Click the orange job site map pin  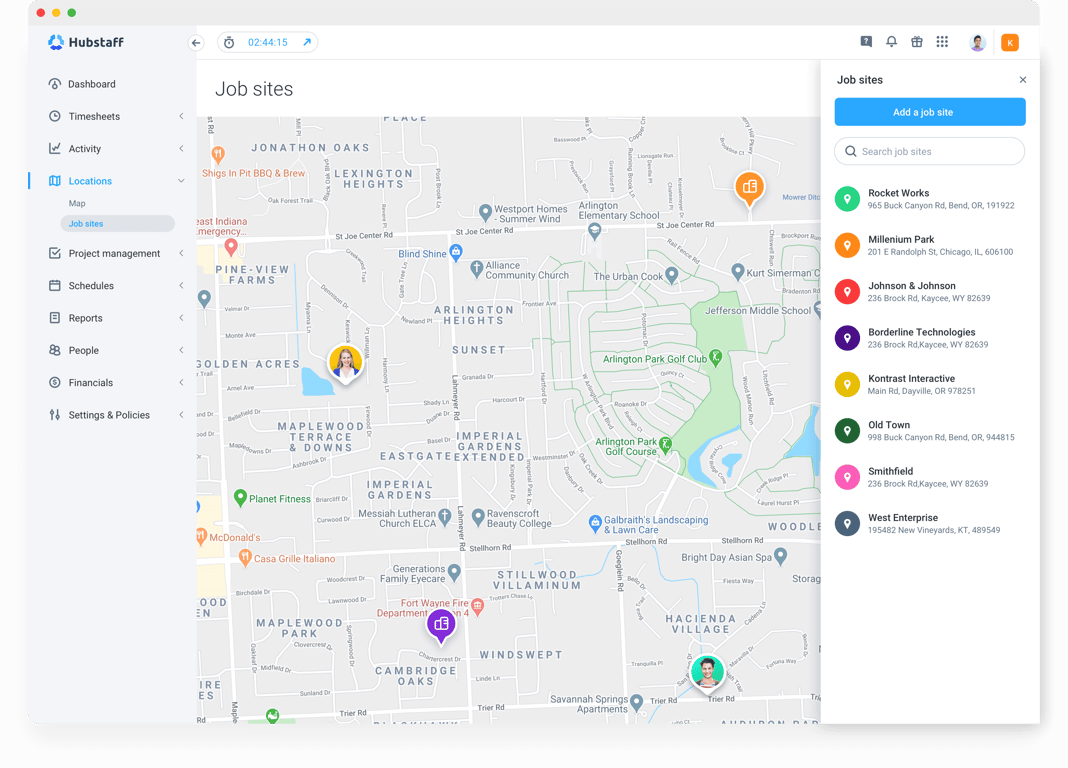coord(749,187)
